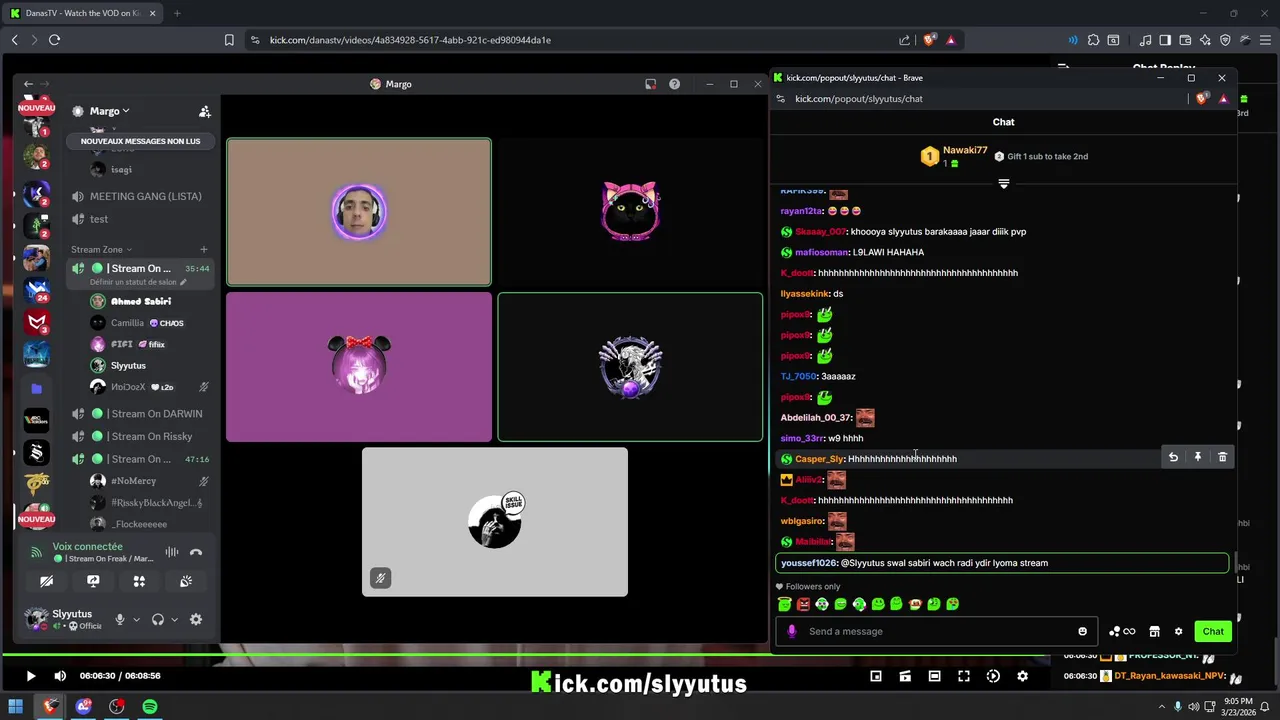This screenshot has width=1280, height=720.
Task: Click the share page icon in address bar
Action: (905, 40)
